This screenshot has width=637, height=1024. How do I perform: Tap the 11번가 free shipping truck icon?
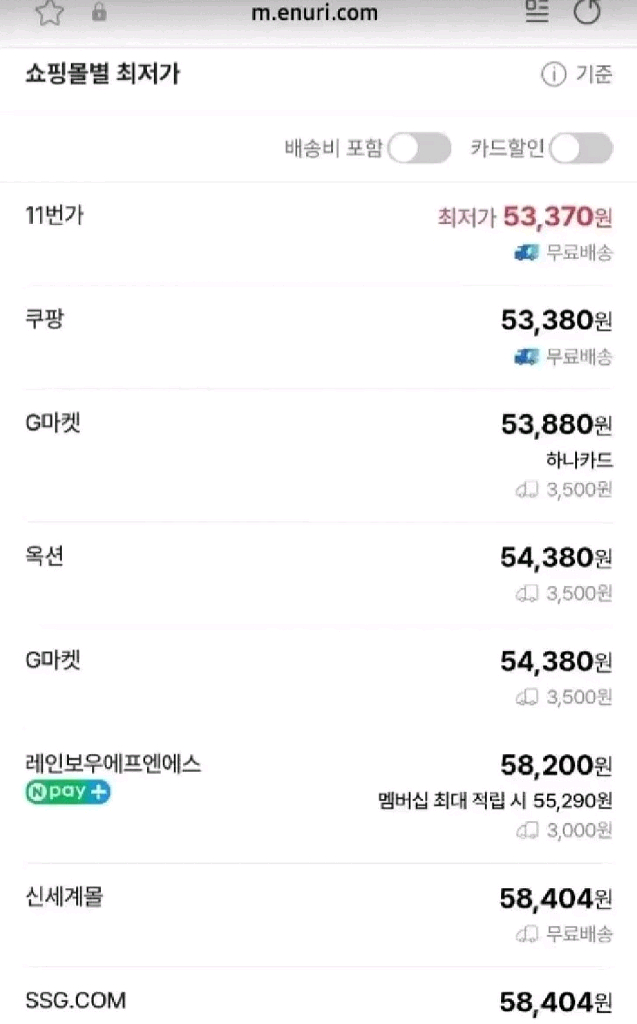(x=526, y=252)
